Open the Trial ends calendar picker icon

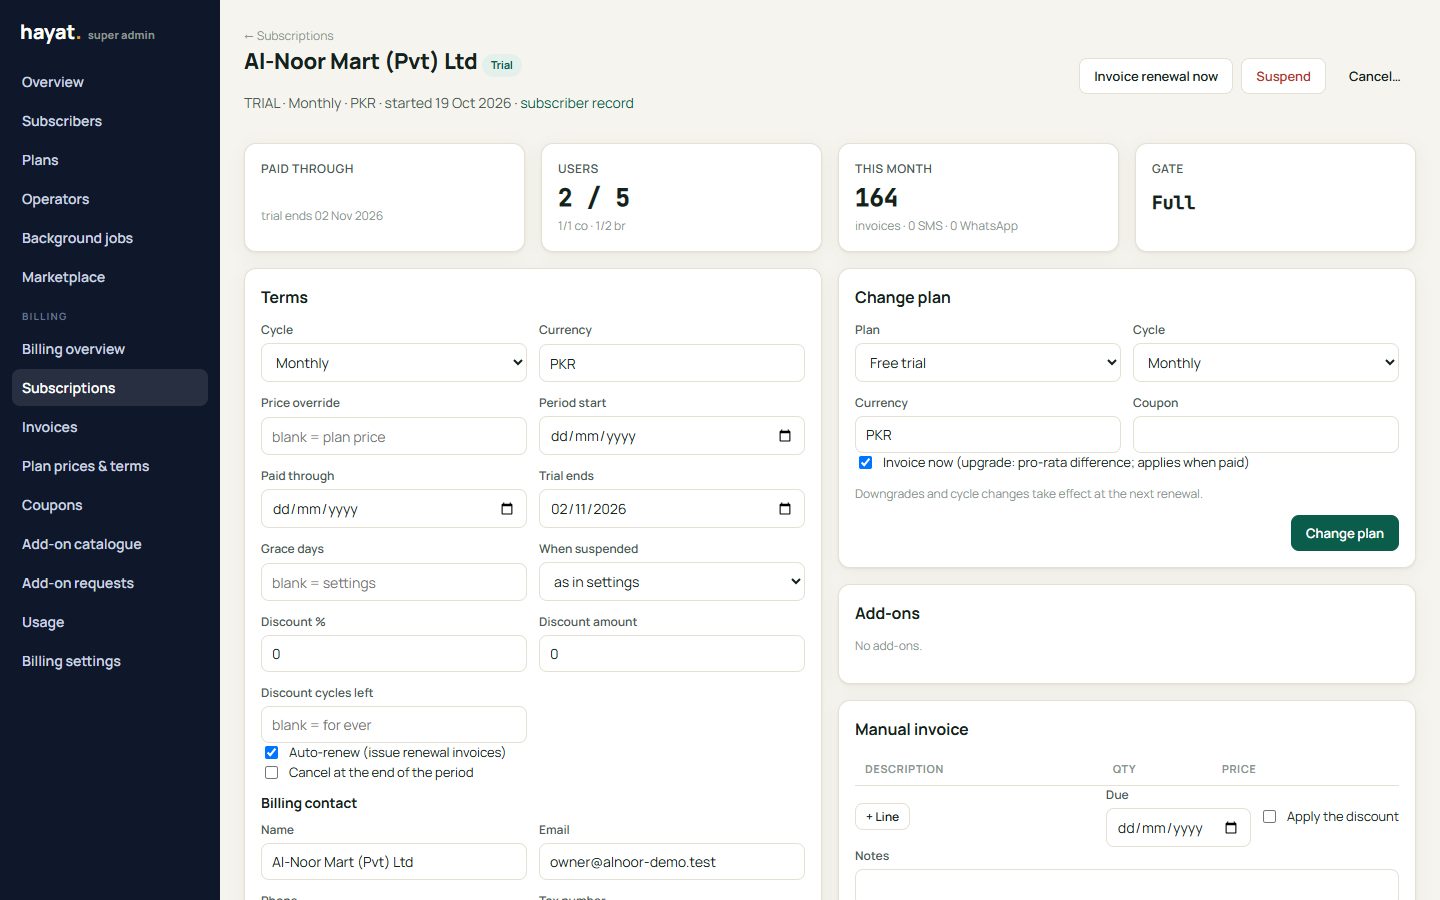point(785,509)
